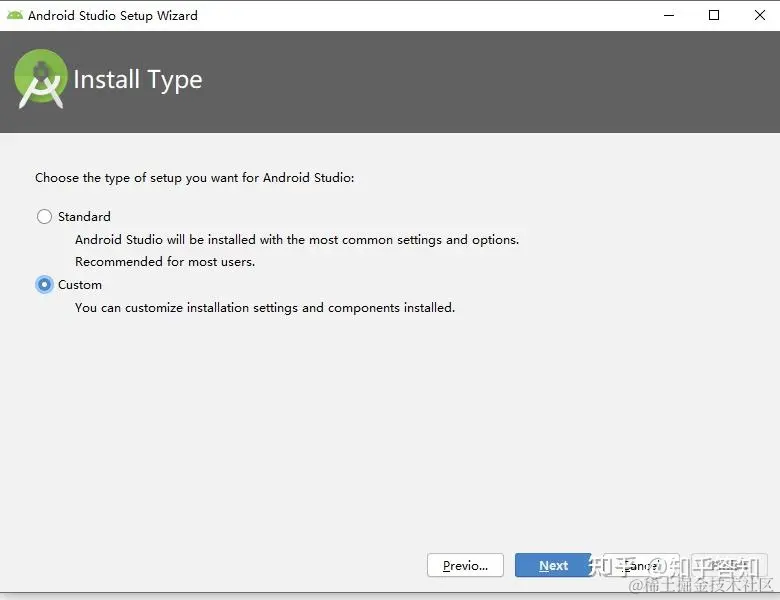Viewport: 780px width, 600px height.
Task: Minimize the Setup Wizard window
Action: click(669, 15)
